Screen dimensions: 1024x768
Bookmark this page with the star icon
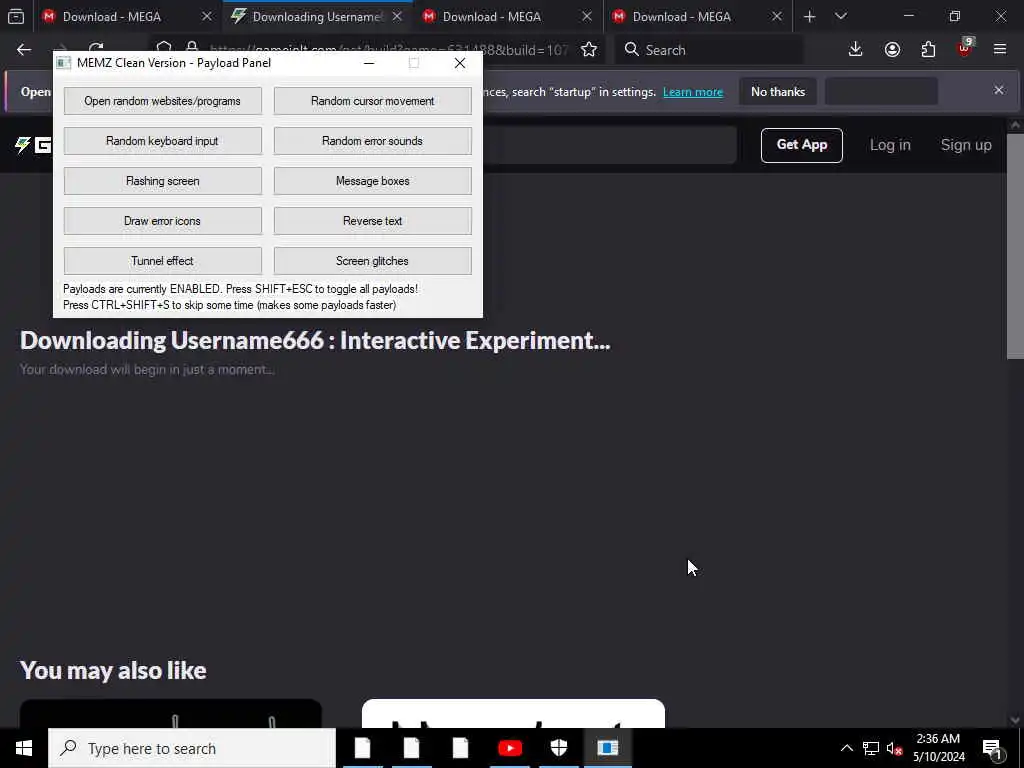[588, 50]
